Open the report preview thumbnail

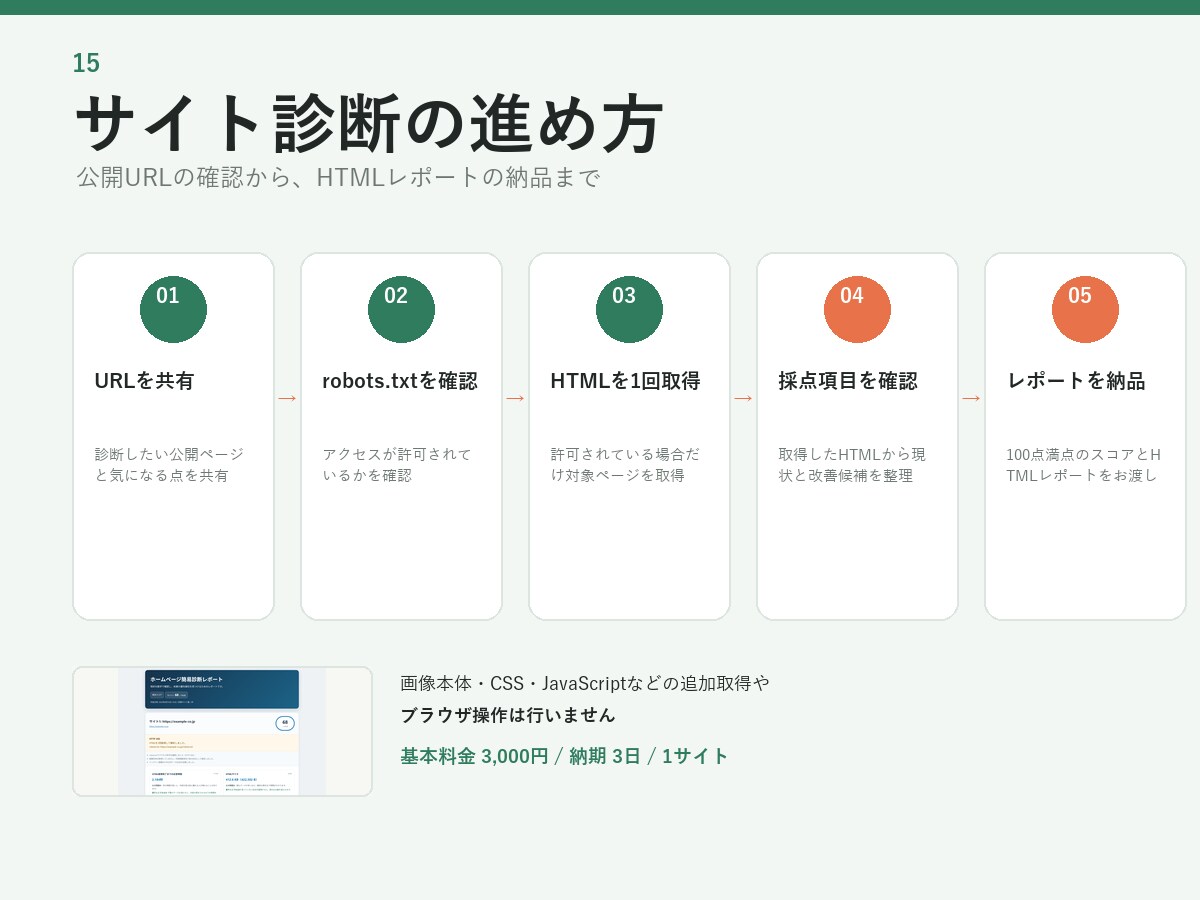coord(222,731)
